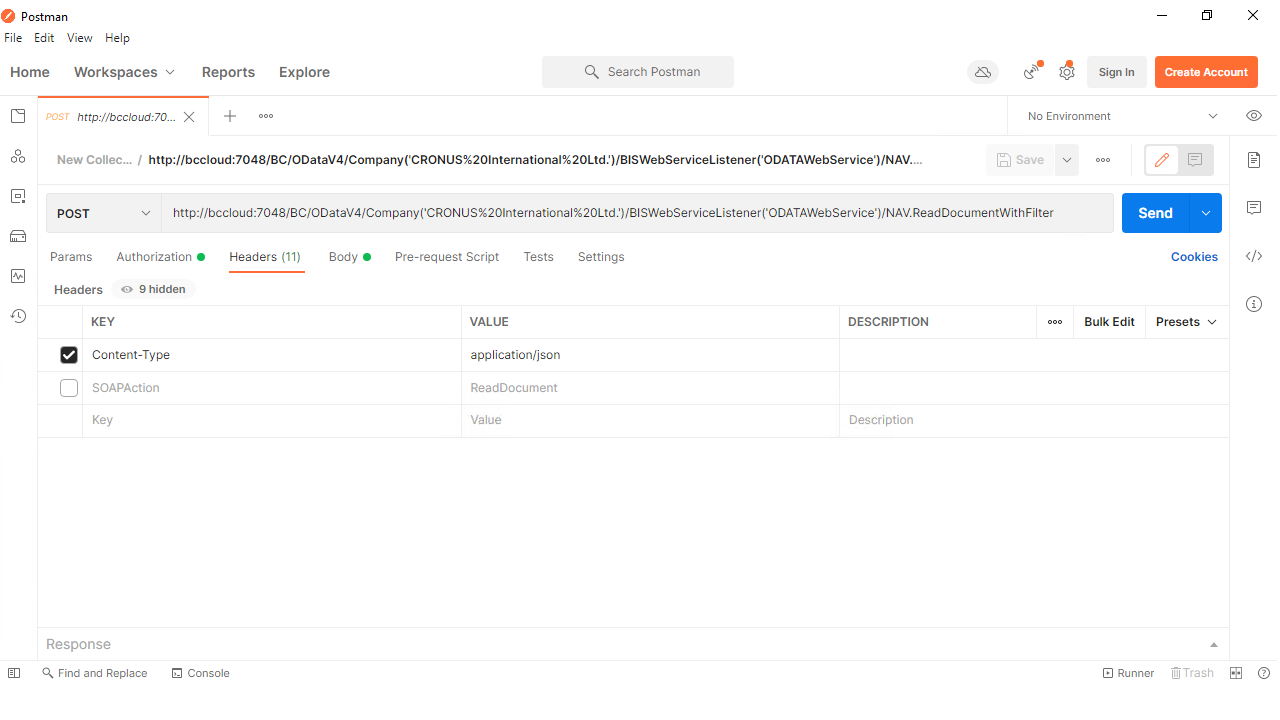Switch to the Settings request tab

tap(601, 257)
